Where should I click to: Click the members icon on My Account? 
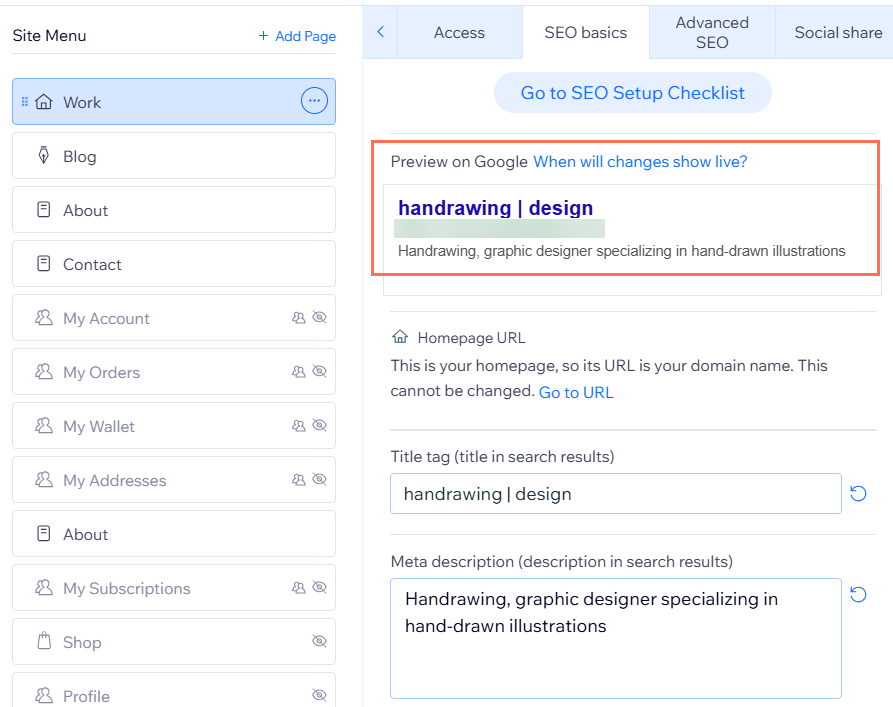43,317
